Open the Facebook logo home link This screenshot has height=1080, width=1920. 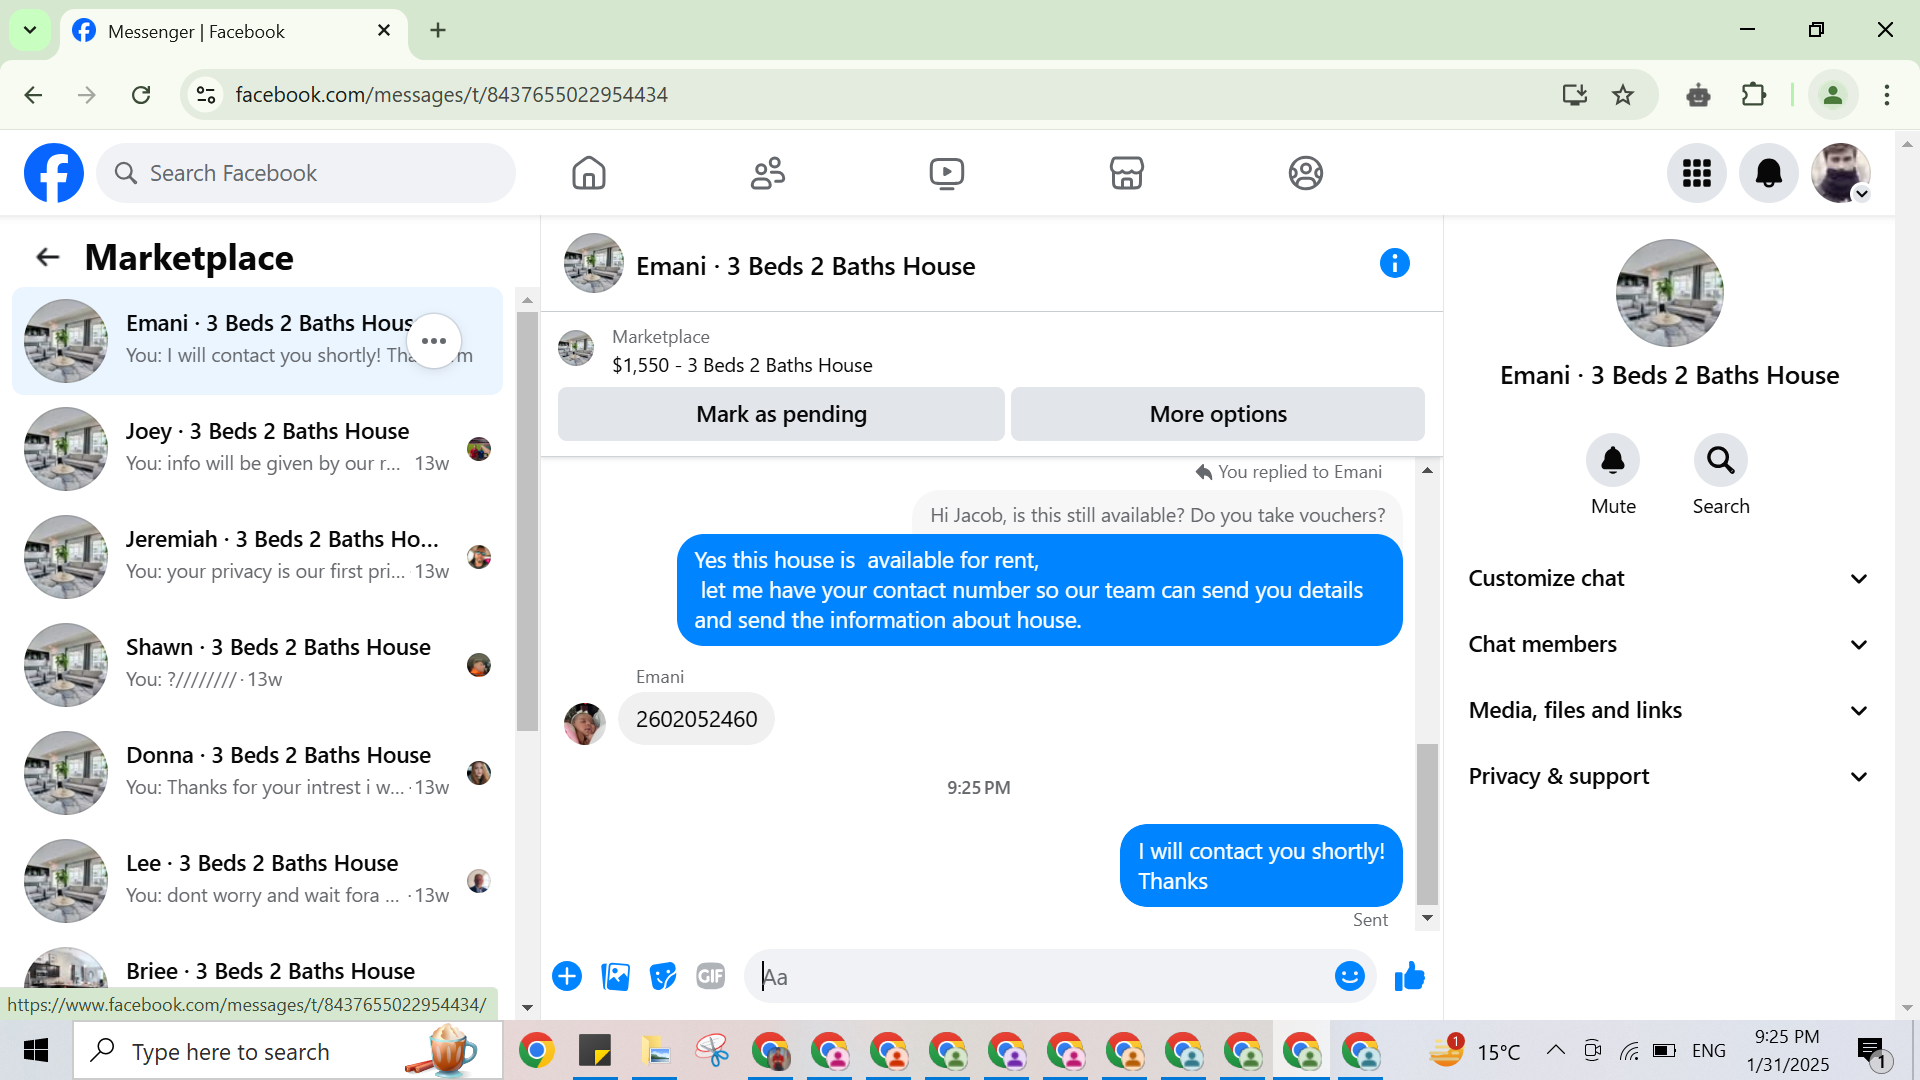coord(54,173)
